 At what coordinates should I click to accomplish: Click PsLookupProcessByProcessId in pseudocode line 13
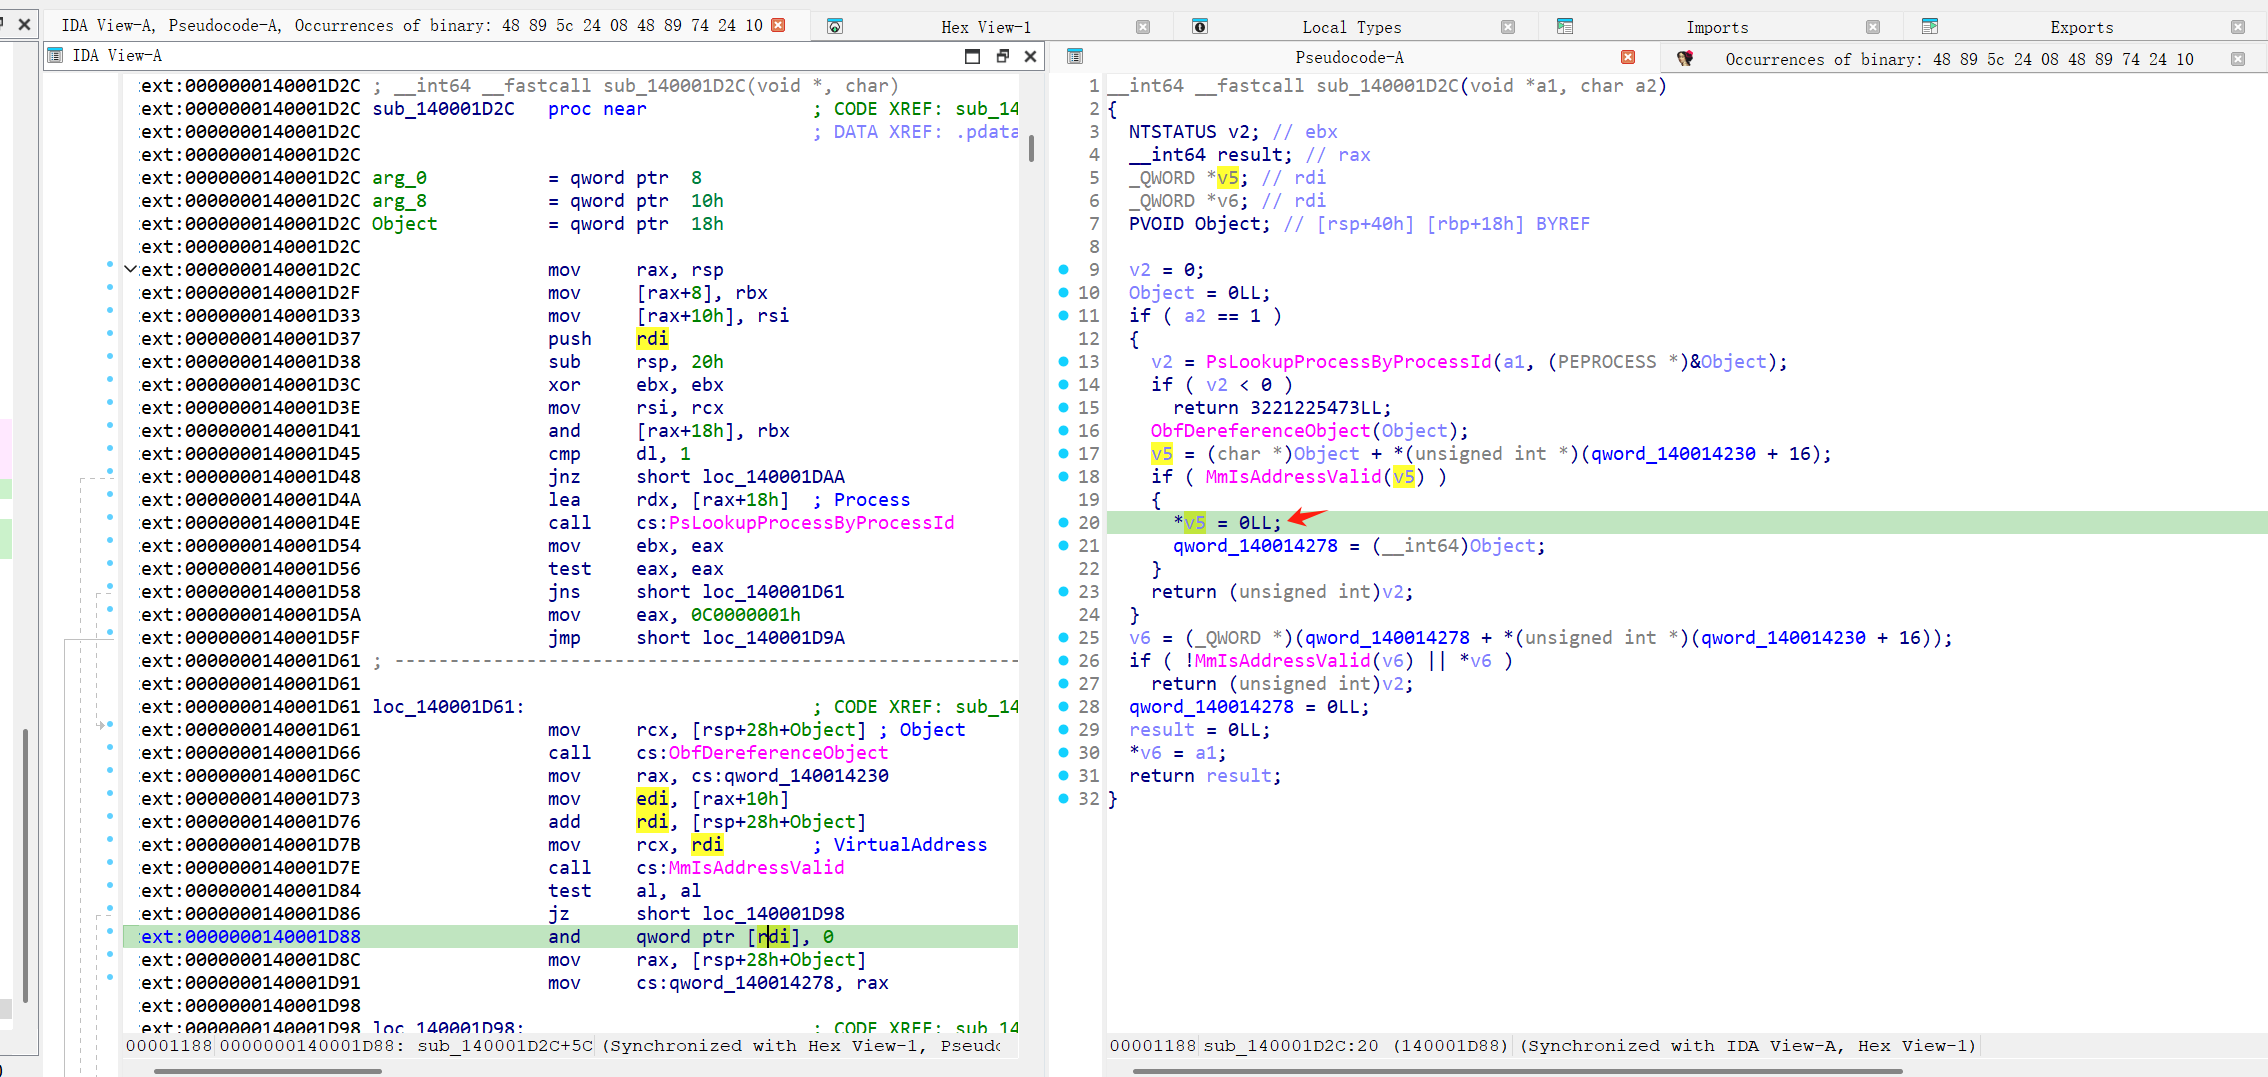pyautogui.click(x=1348, y=361)
